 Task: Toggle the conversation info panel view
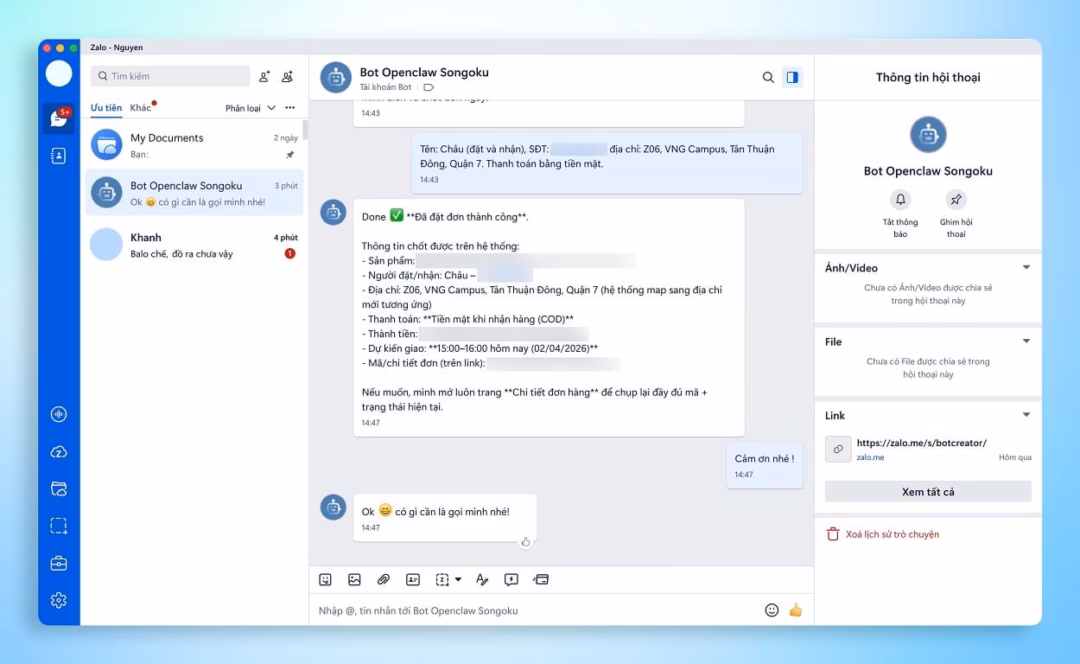coord(792,76)
